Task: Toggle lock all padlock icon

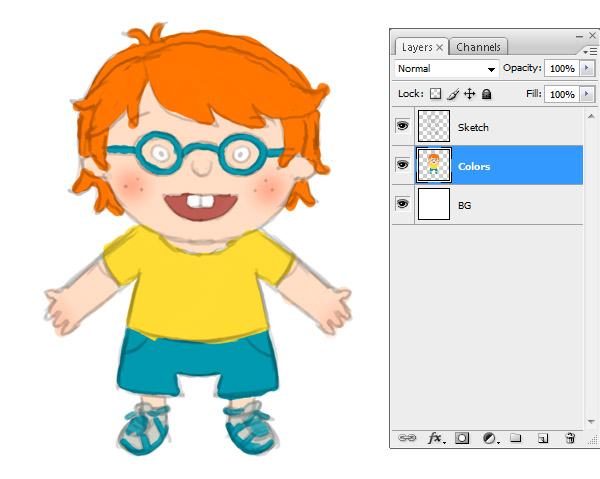Action: pos(486,94)
